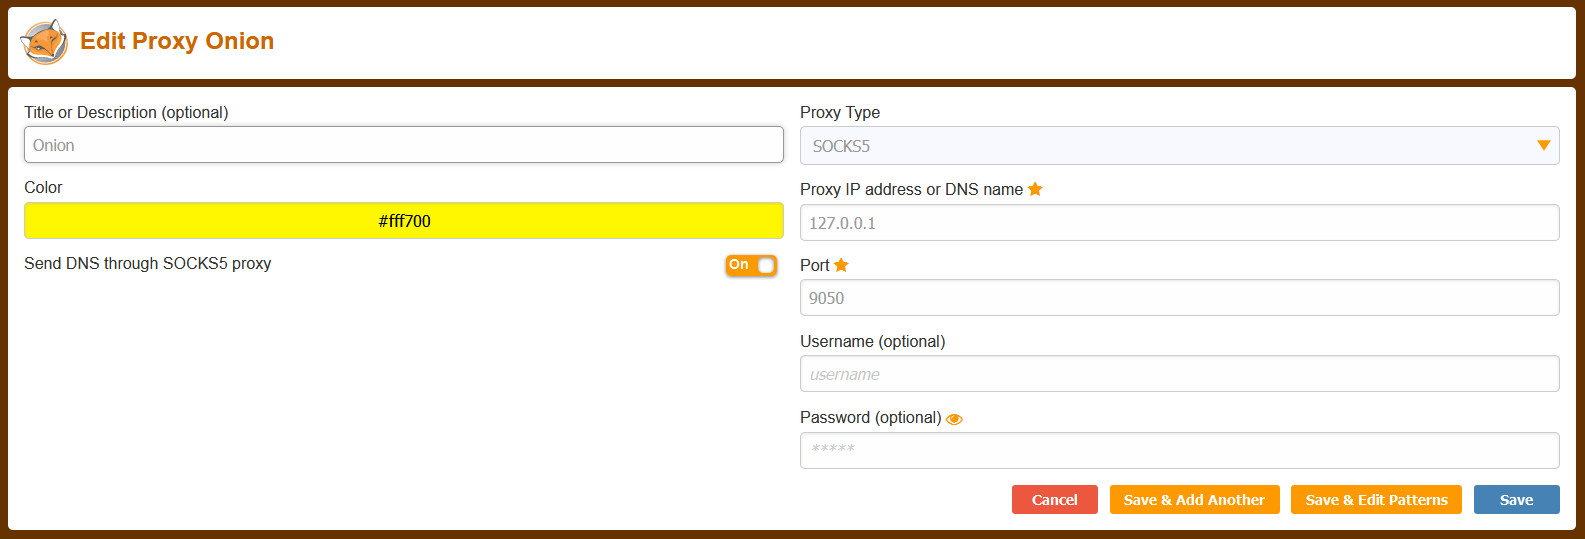1585x539 pixels.
Task: Click the Title or Description input field
Action: pos(404,145)
